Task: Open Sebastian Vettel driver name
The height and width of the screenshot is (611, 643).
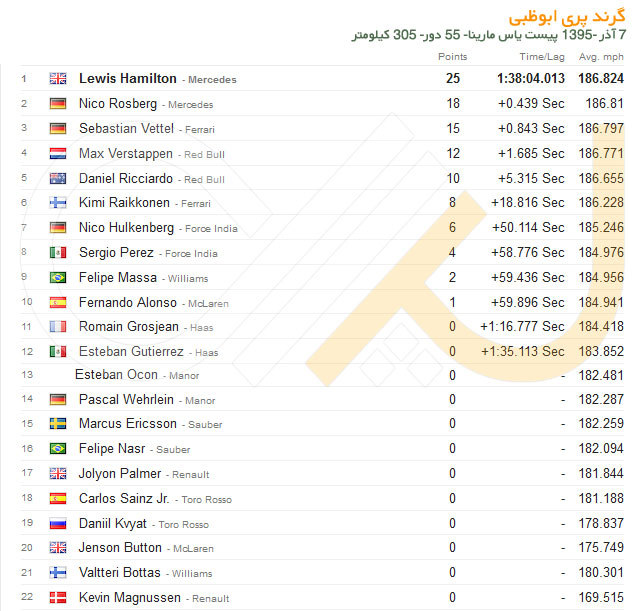Action: pos(126,128)
